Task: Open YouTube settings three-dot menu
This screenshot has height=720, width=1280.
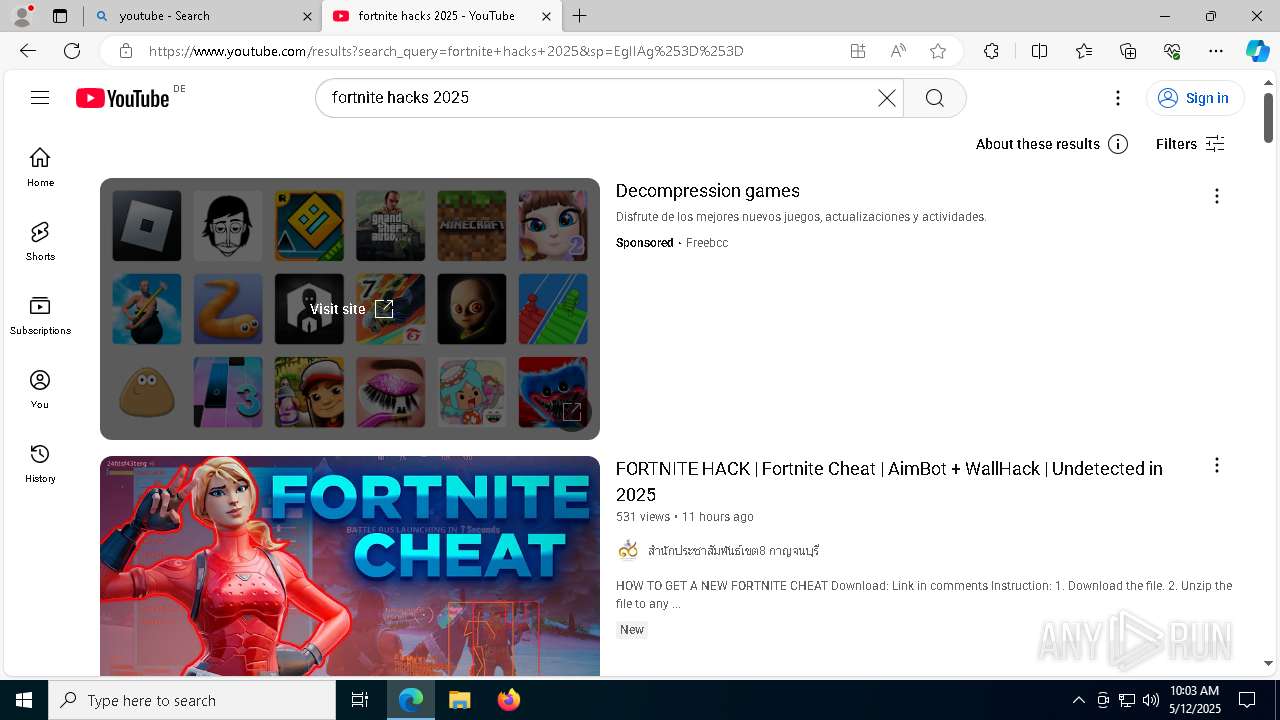Action: (1118, 97)
